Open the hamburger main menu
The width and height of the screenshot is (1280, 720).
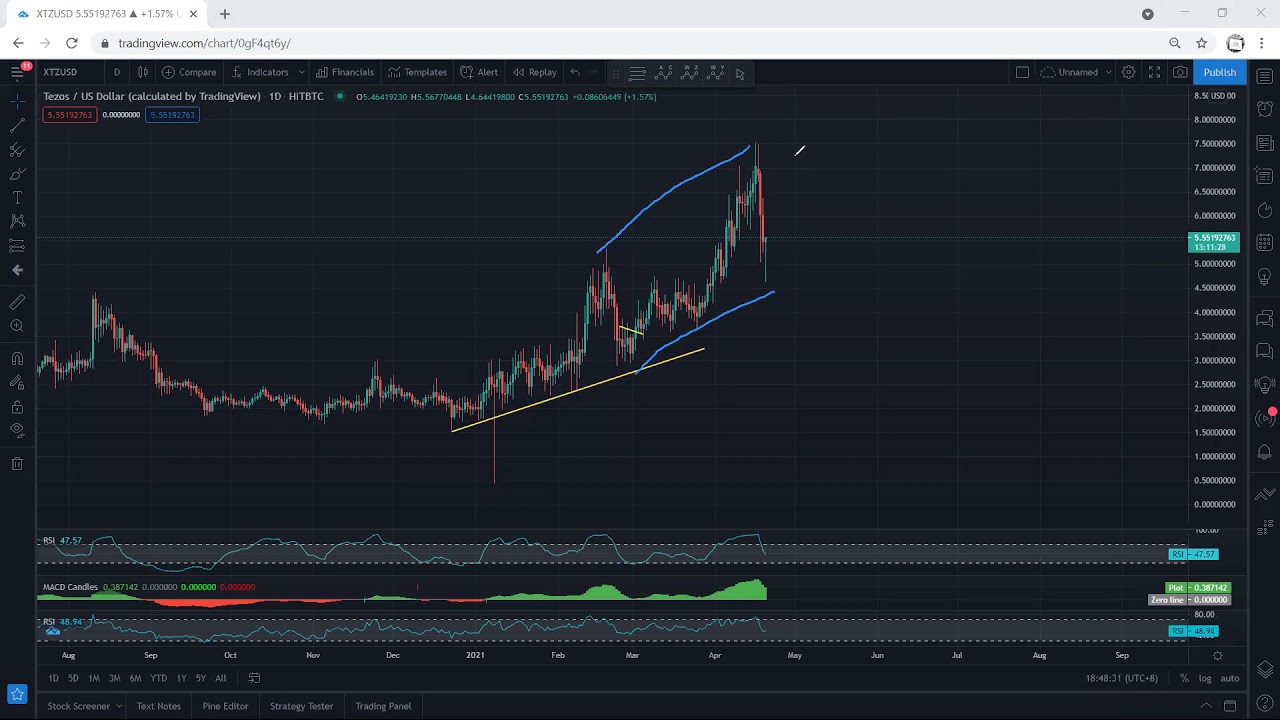[x=17, y=72]
